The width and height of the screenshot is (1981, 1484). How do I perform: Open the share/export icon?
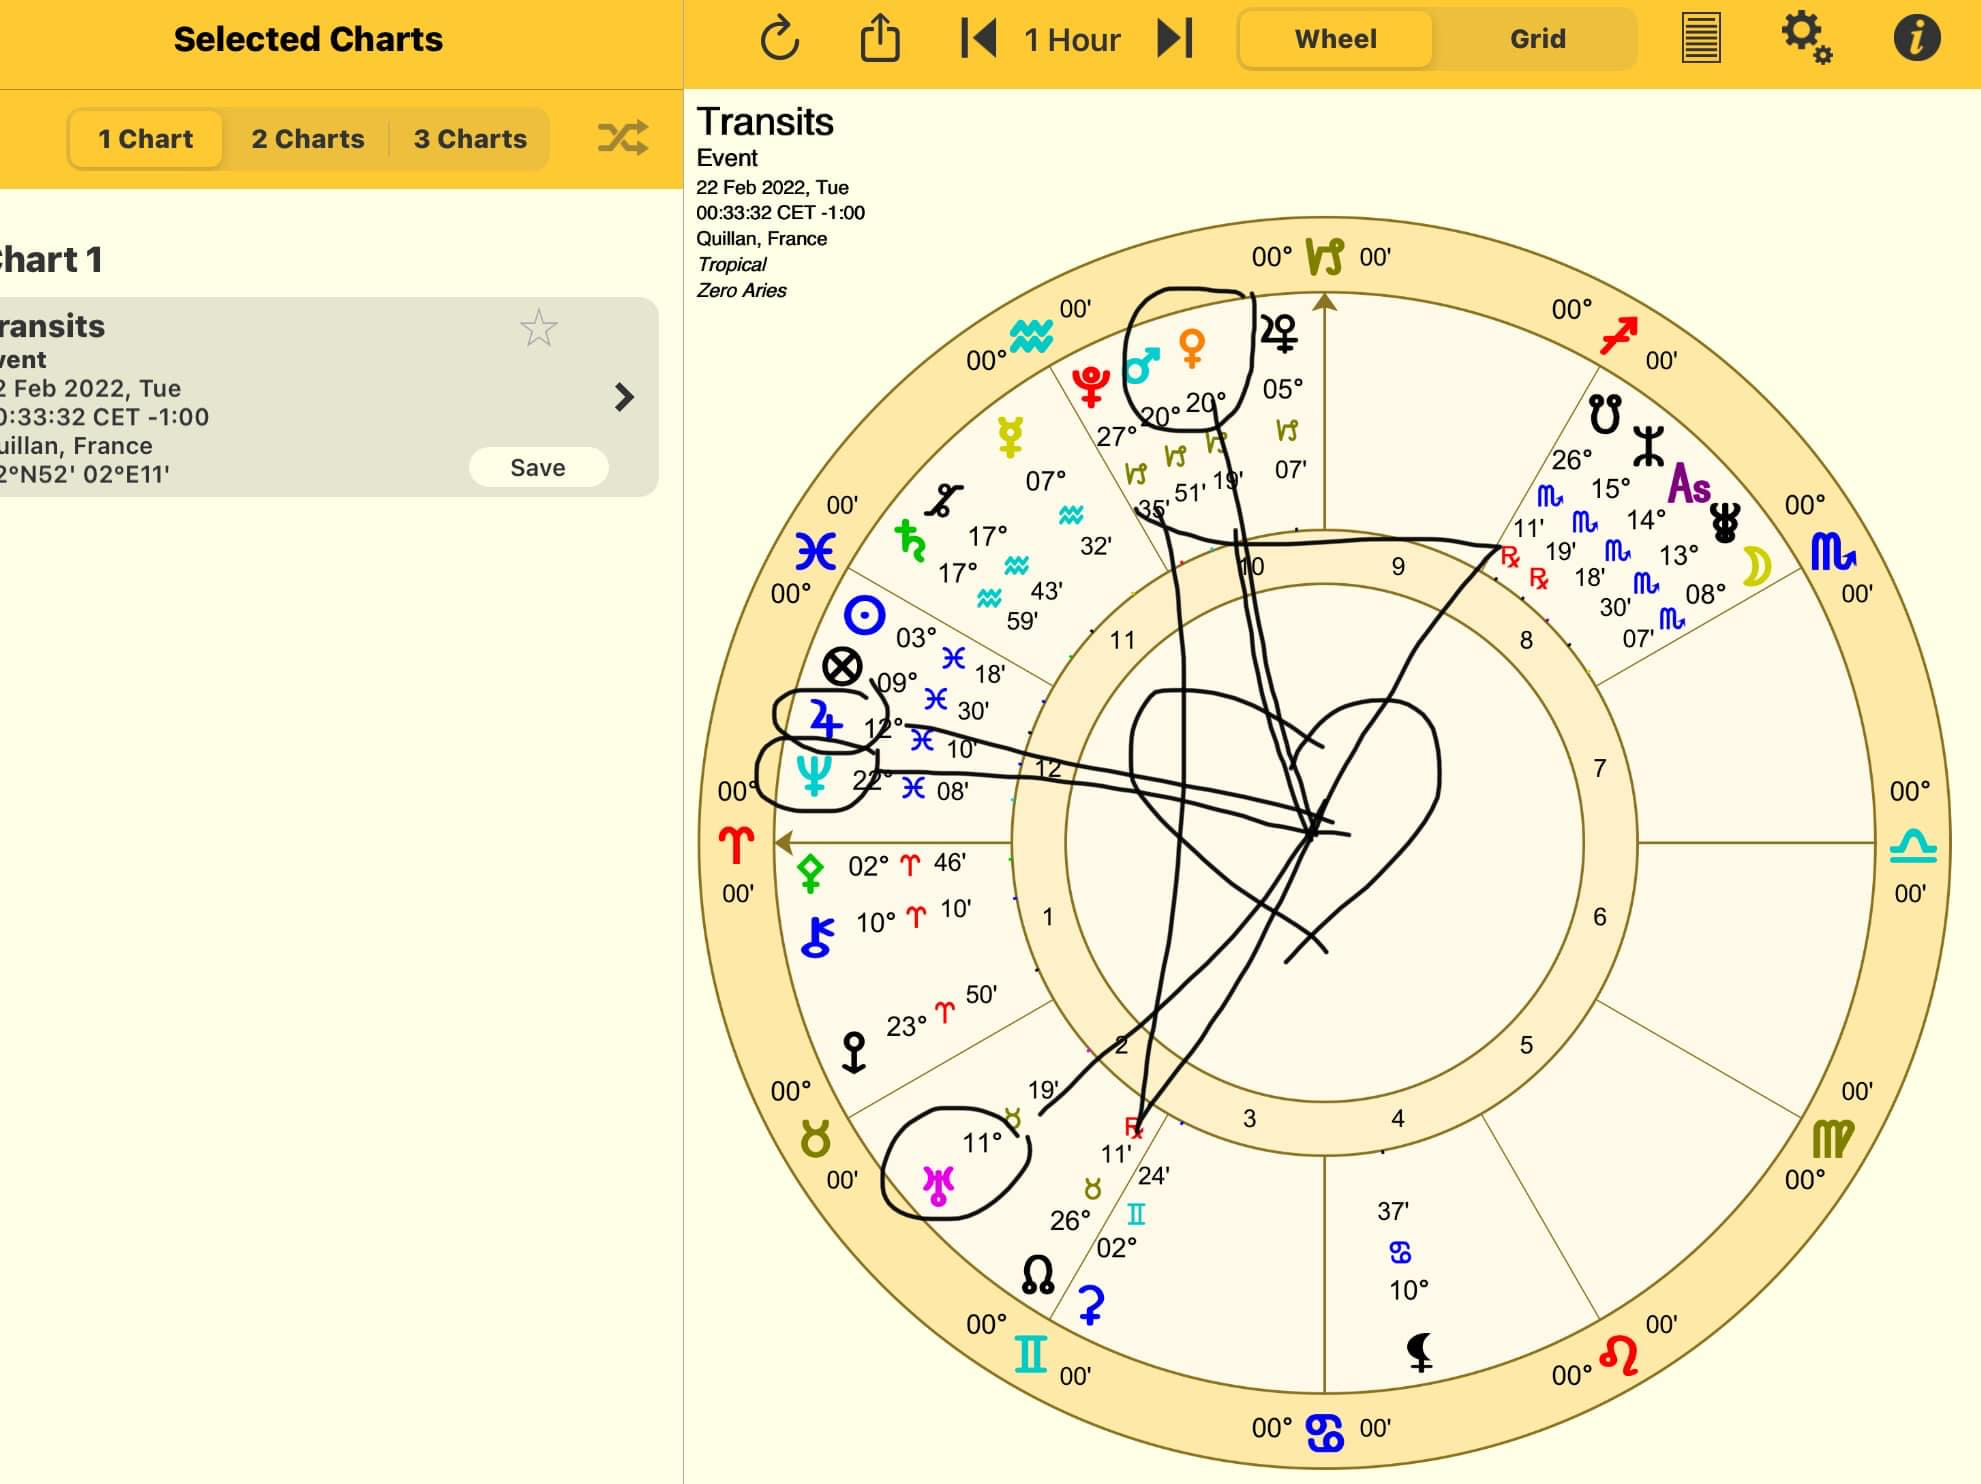coord(879,39)
